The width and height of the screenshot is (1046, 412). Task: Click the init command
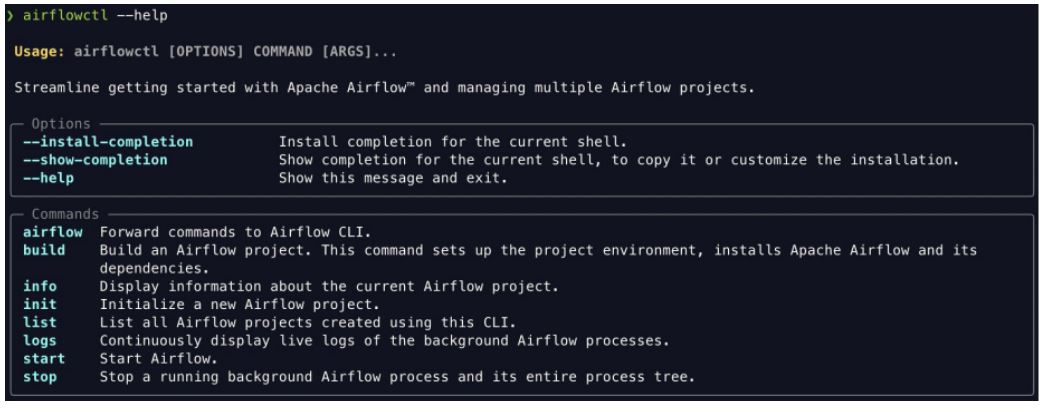click(x=40, y=305)
